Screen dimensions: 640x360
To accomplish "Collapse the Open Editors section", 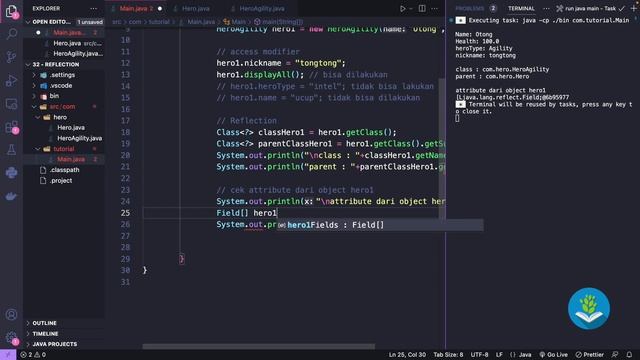I will coord(28,22).
